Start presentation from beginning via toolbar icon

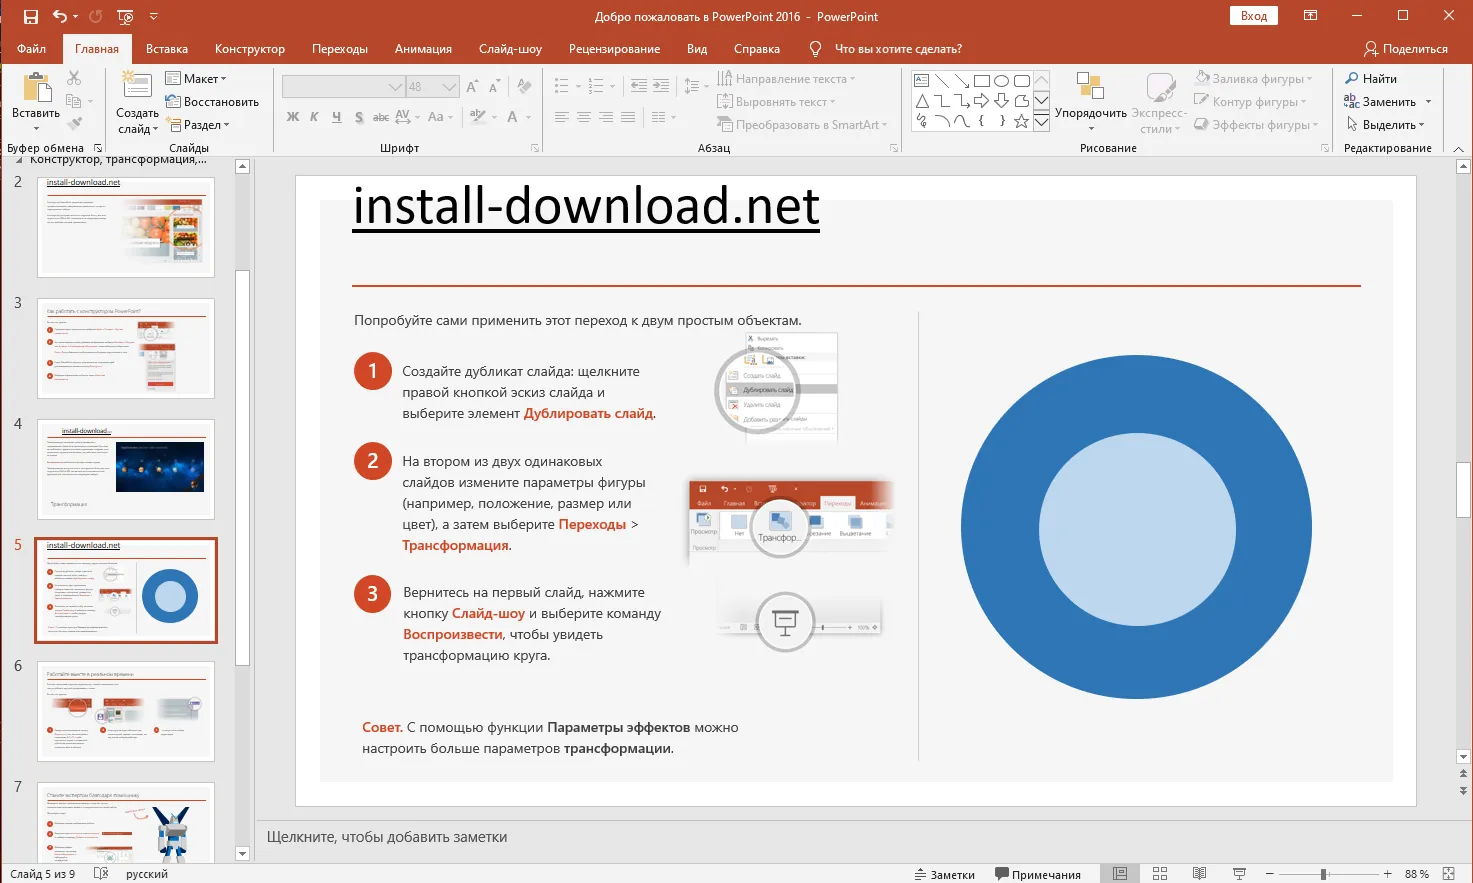pyautogui.click(x=125, y=16)
